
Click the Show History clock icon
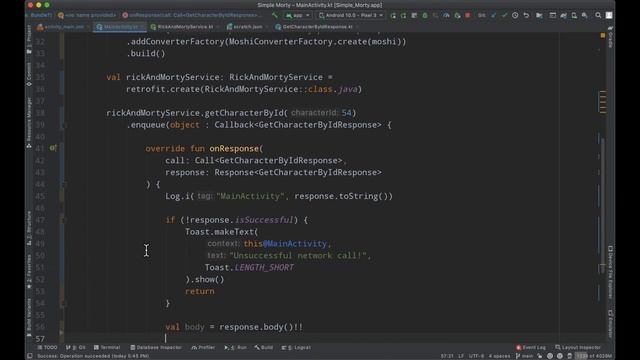(515, 16)
